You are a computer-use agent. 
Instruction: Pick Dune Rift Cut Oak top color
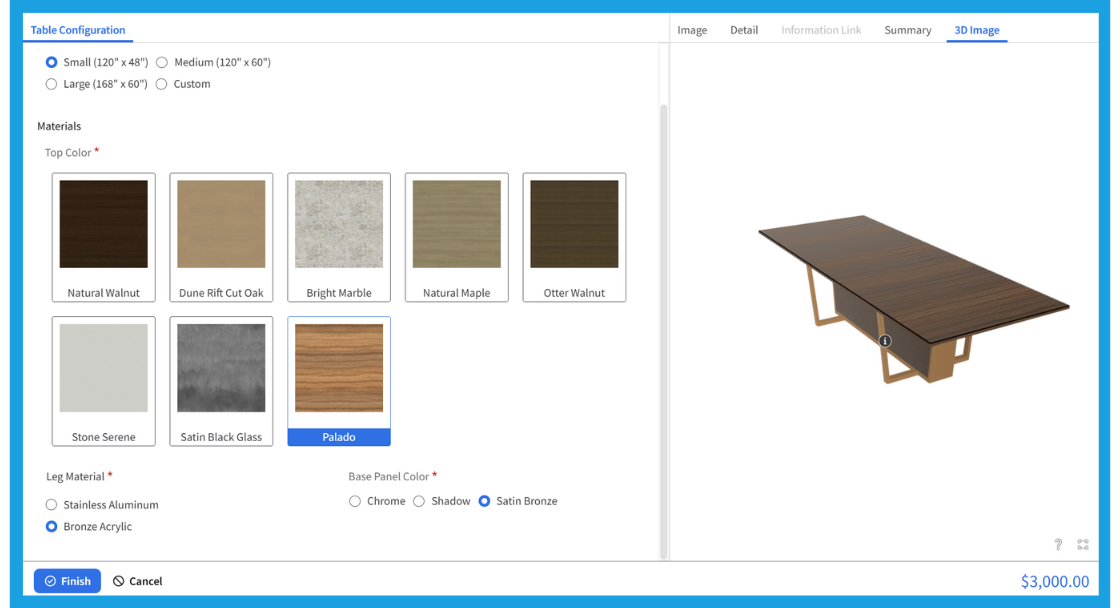point(221,237)
